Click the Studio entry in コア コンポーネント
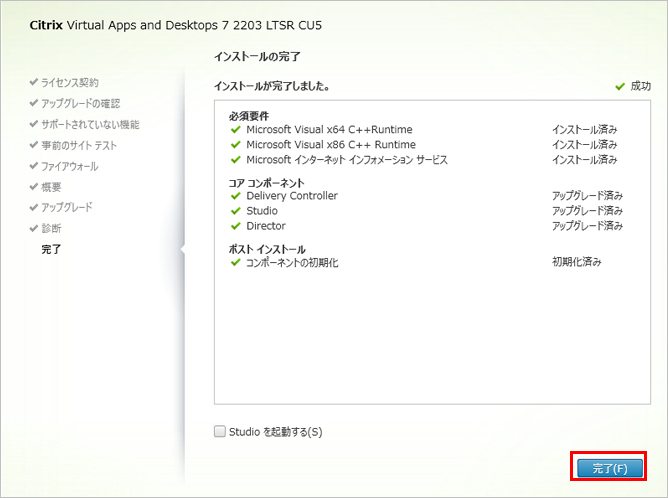 click(x=262, y=211)
